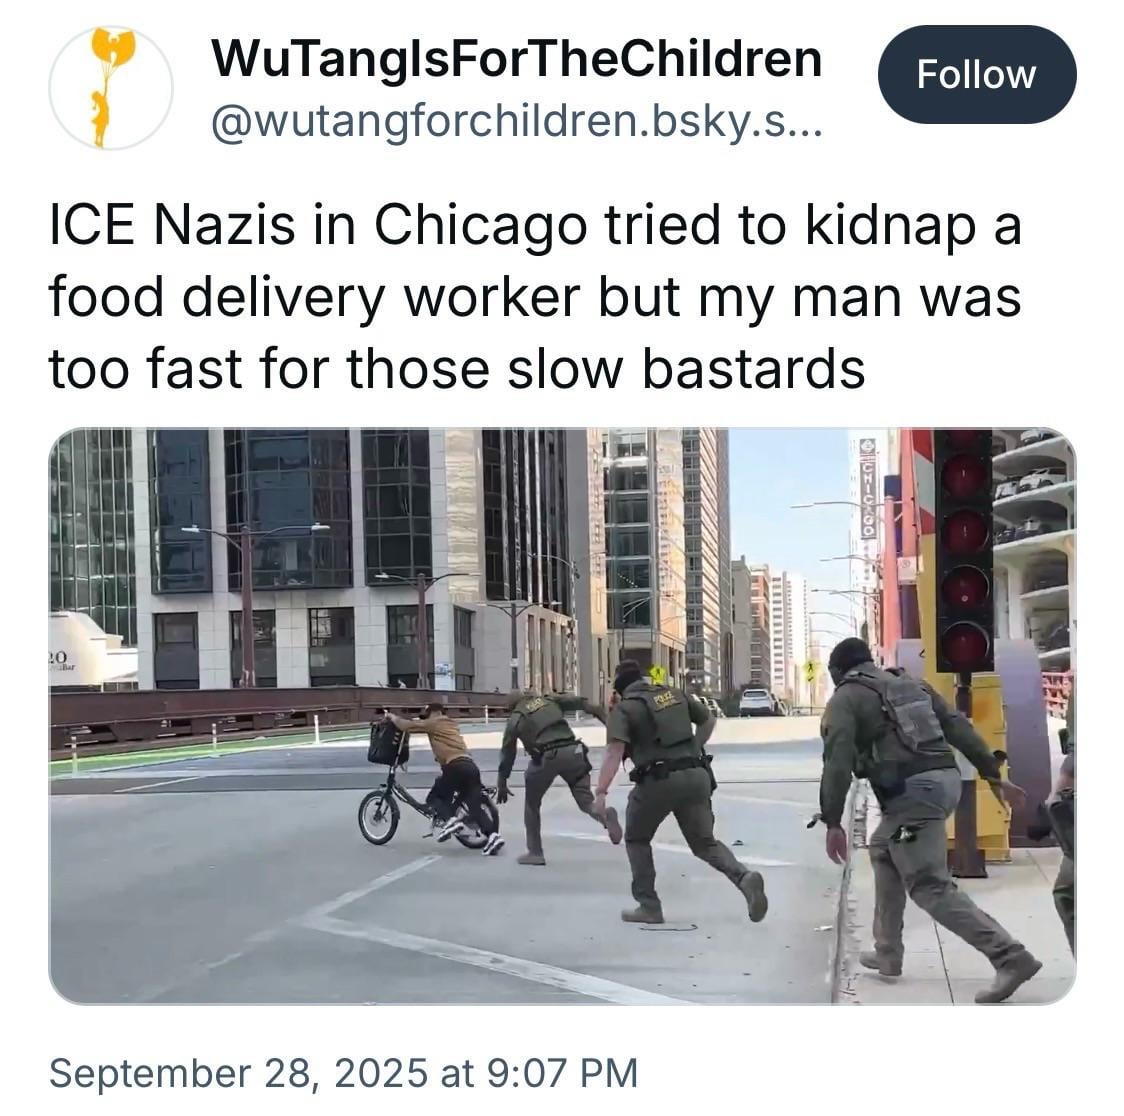Click the white SUV parked in background
This screenshot has height=1116, width=1124.
point(756,702)
